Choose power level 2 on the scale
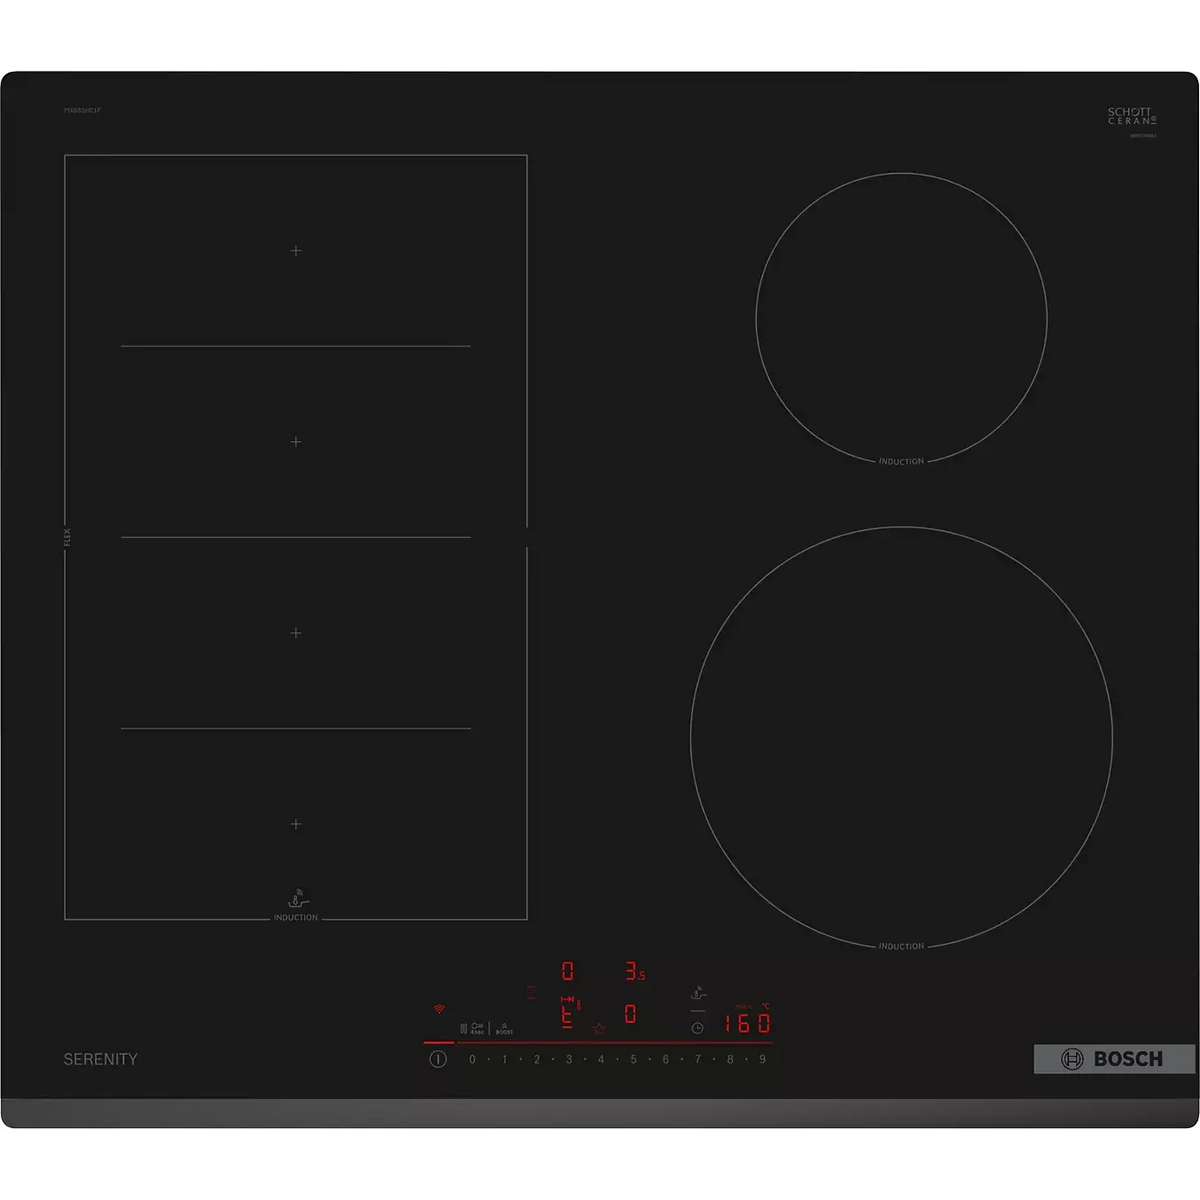This screenshot has height=1200, width=1200. pos(536,1059)
